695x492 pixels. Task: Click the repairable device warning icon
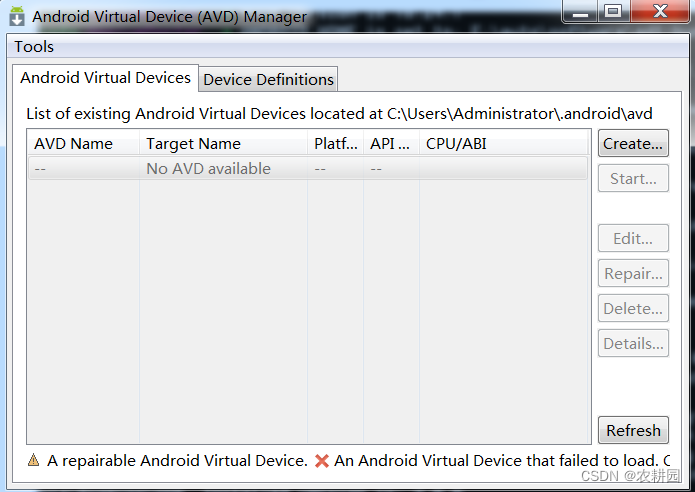coord(34,461)
